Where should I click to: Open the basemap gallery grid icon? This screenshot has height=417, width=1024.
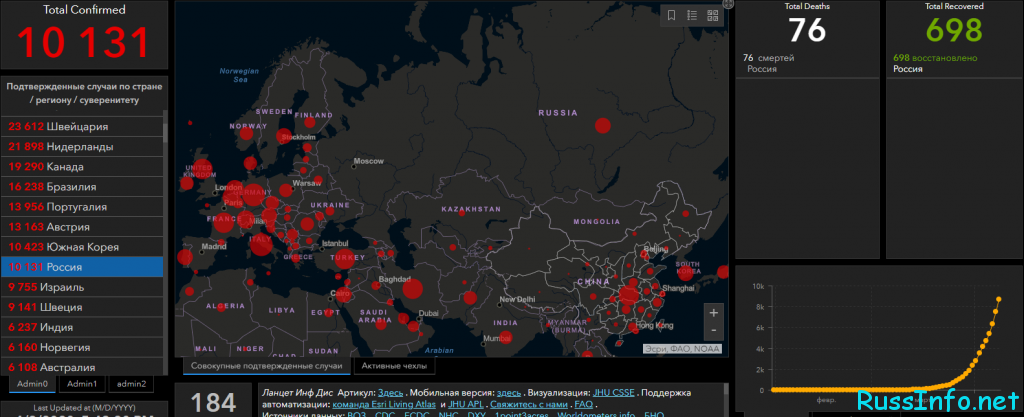[713, 16]
